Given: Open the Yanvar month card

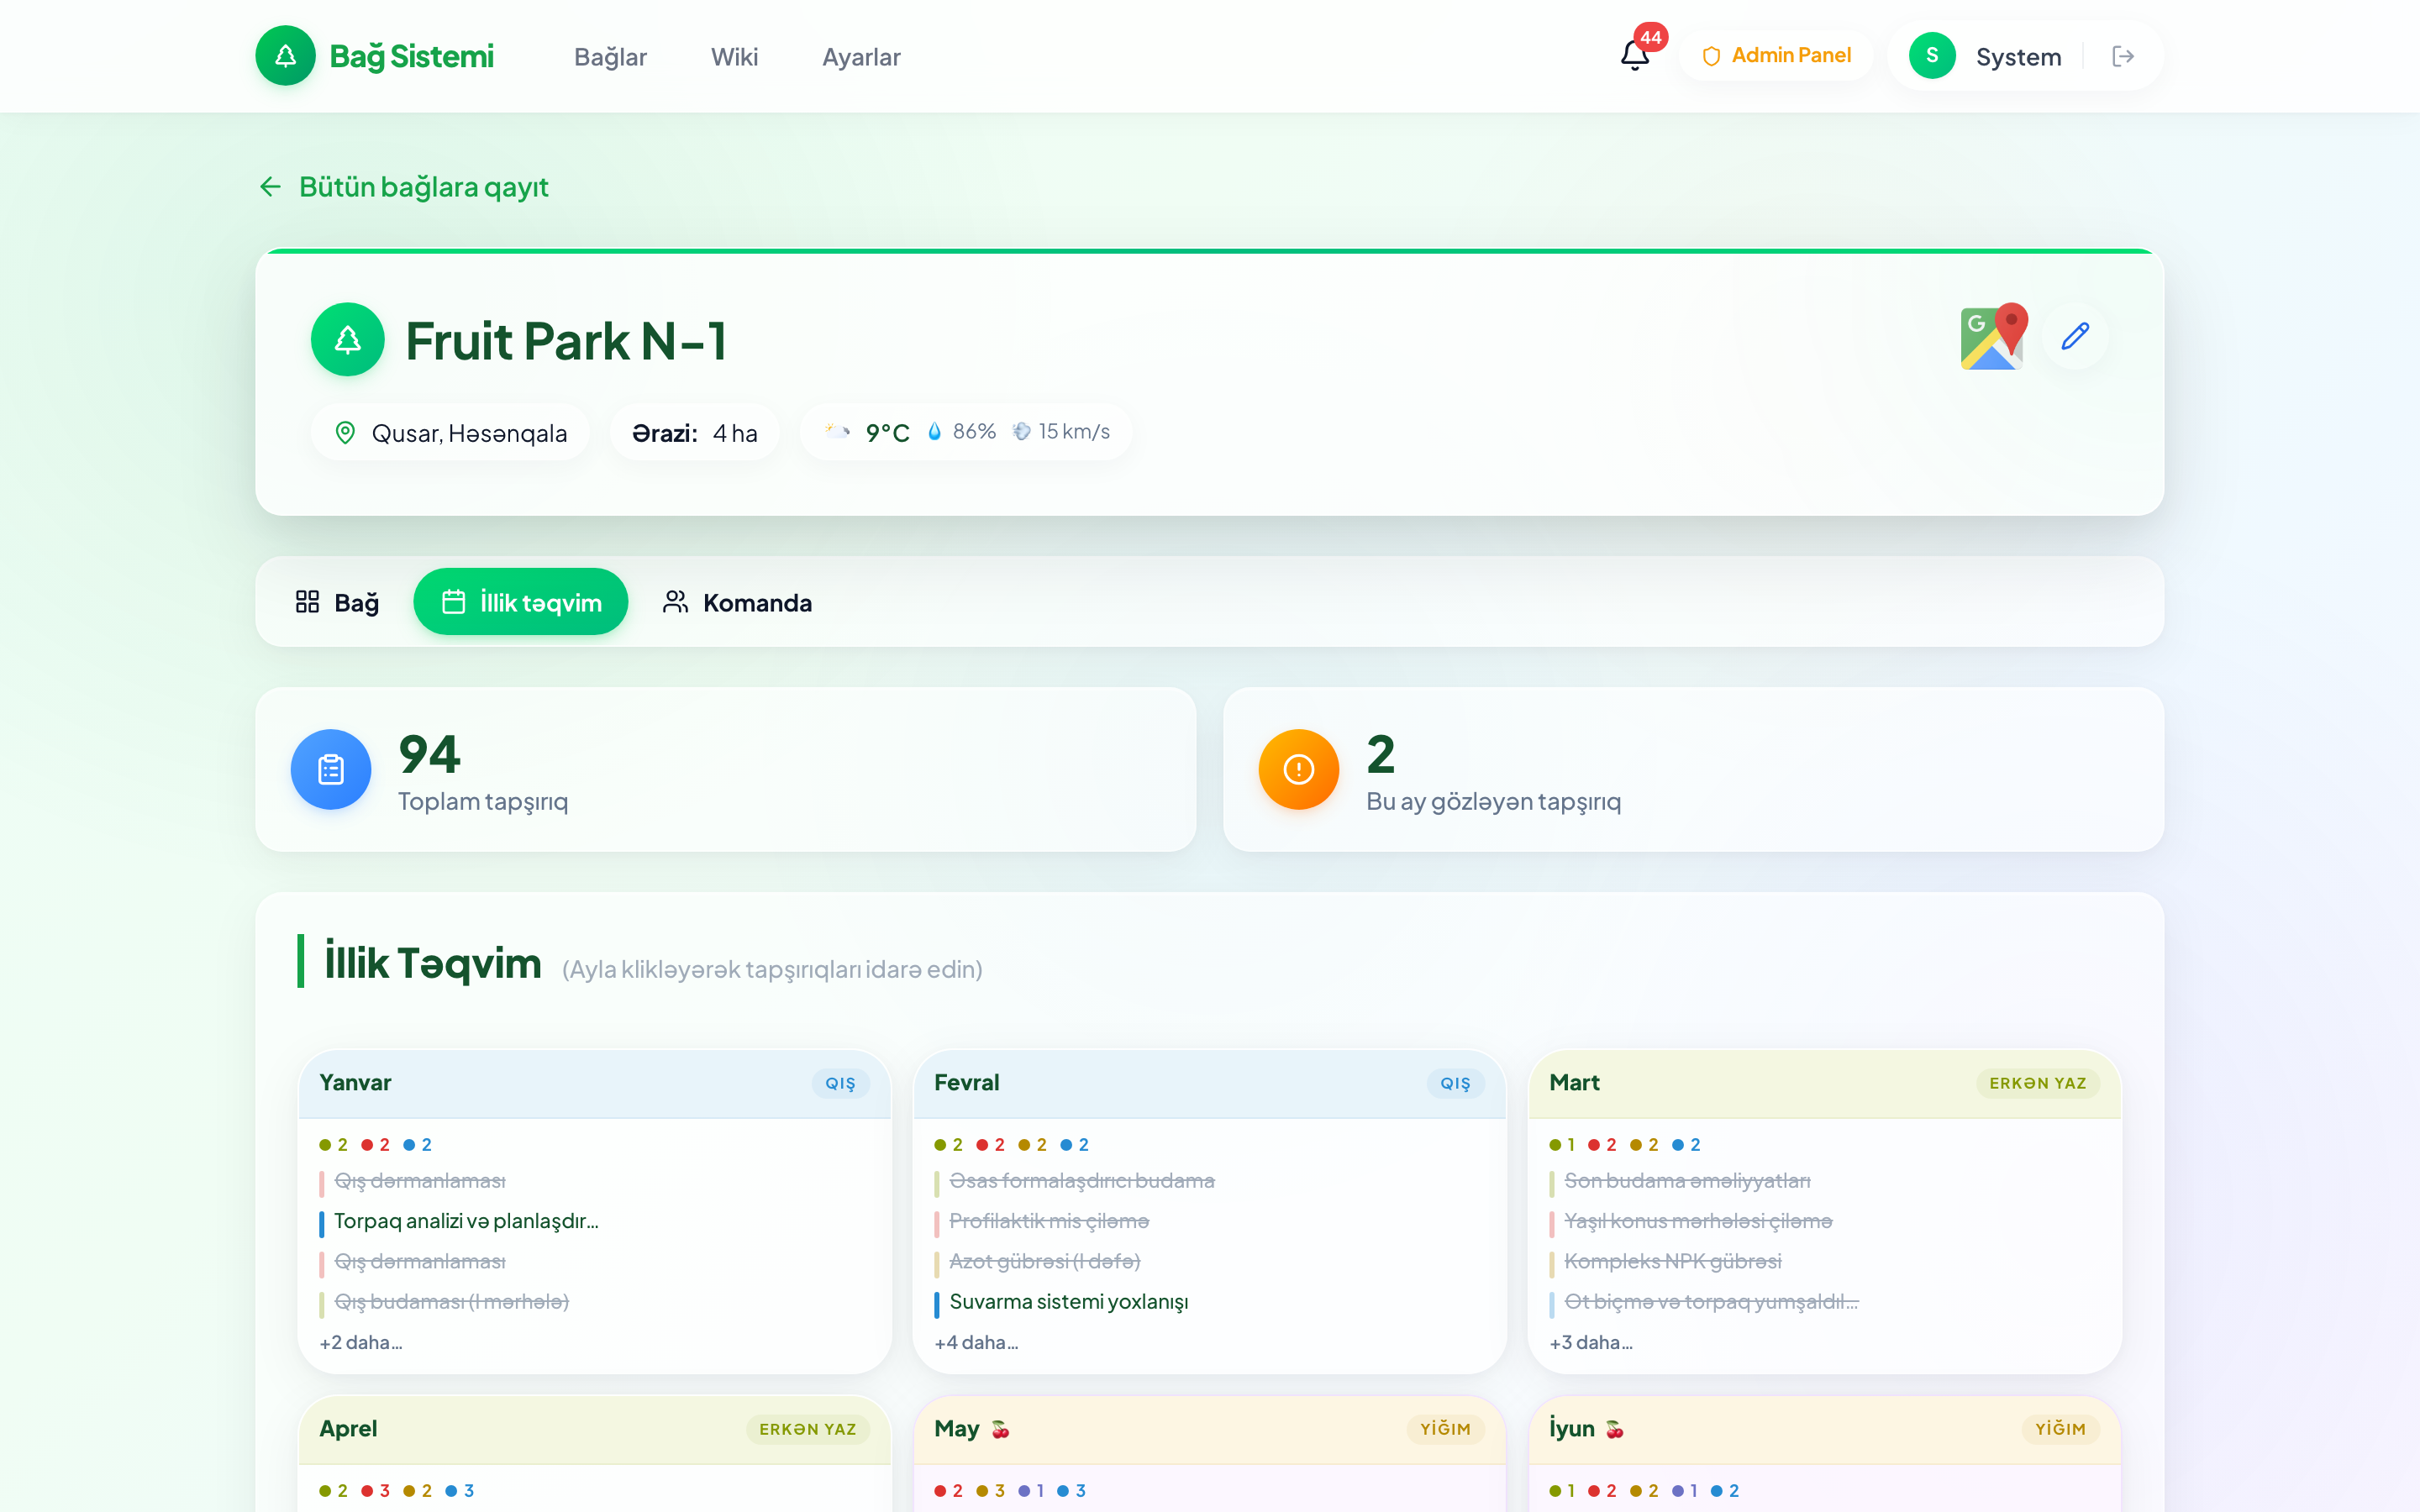Looking at the screenshot, I should (x=595, y=1211).
